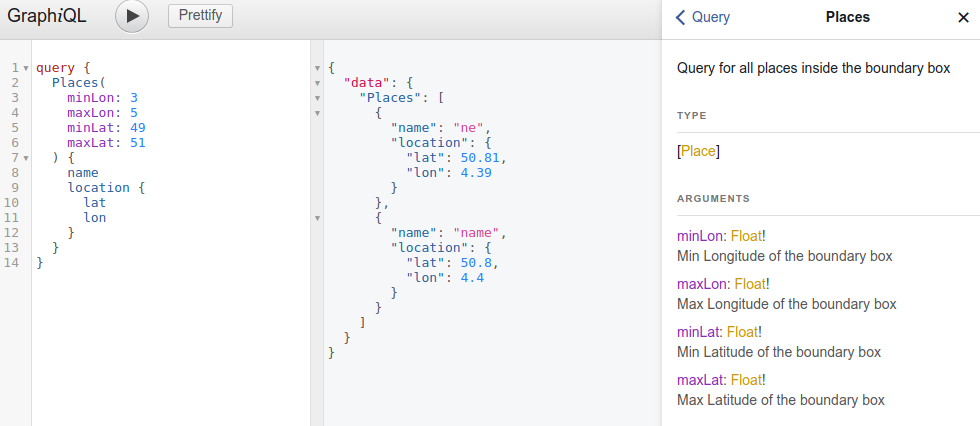Click the maxLon argument in docs
Viewport: 980px width, 426px height.
pos(702,284)
